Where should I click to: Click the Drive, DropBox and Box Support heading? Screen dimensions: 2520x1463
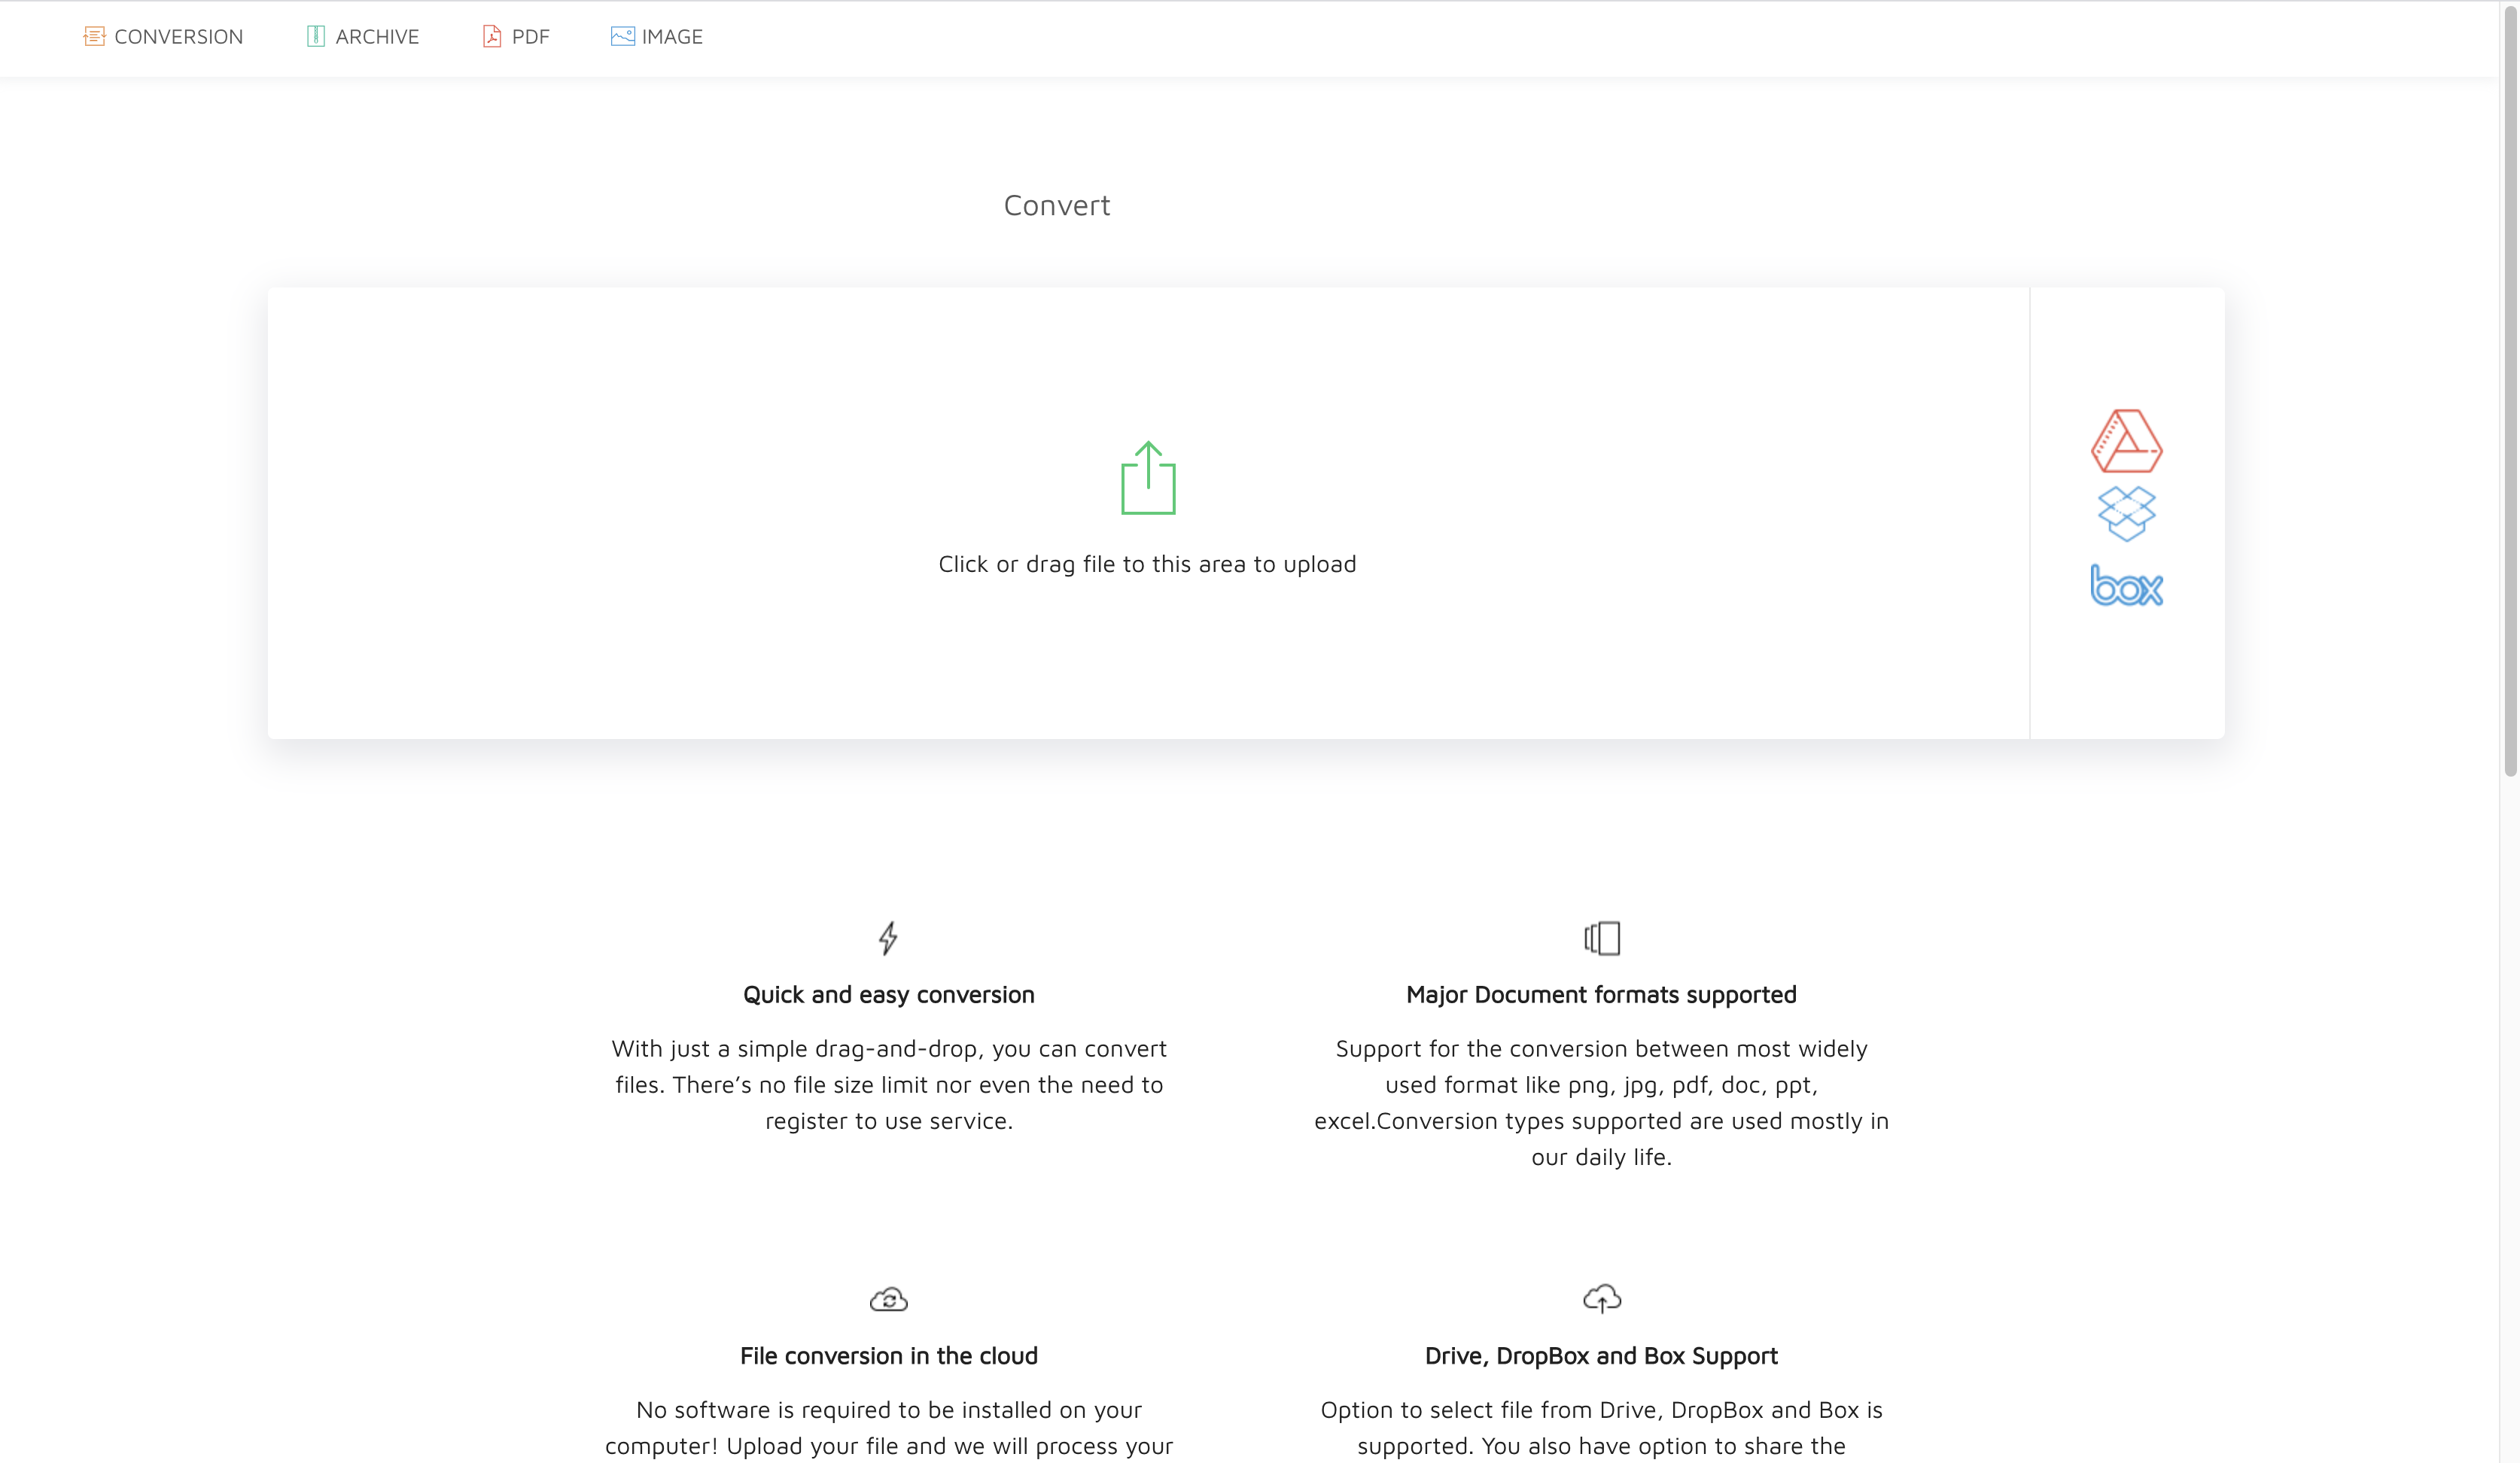pyautogui.click(x=1600, y=1356)
